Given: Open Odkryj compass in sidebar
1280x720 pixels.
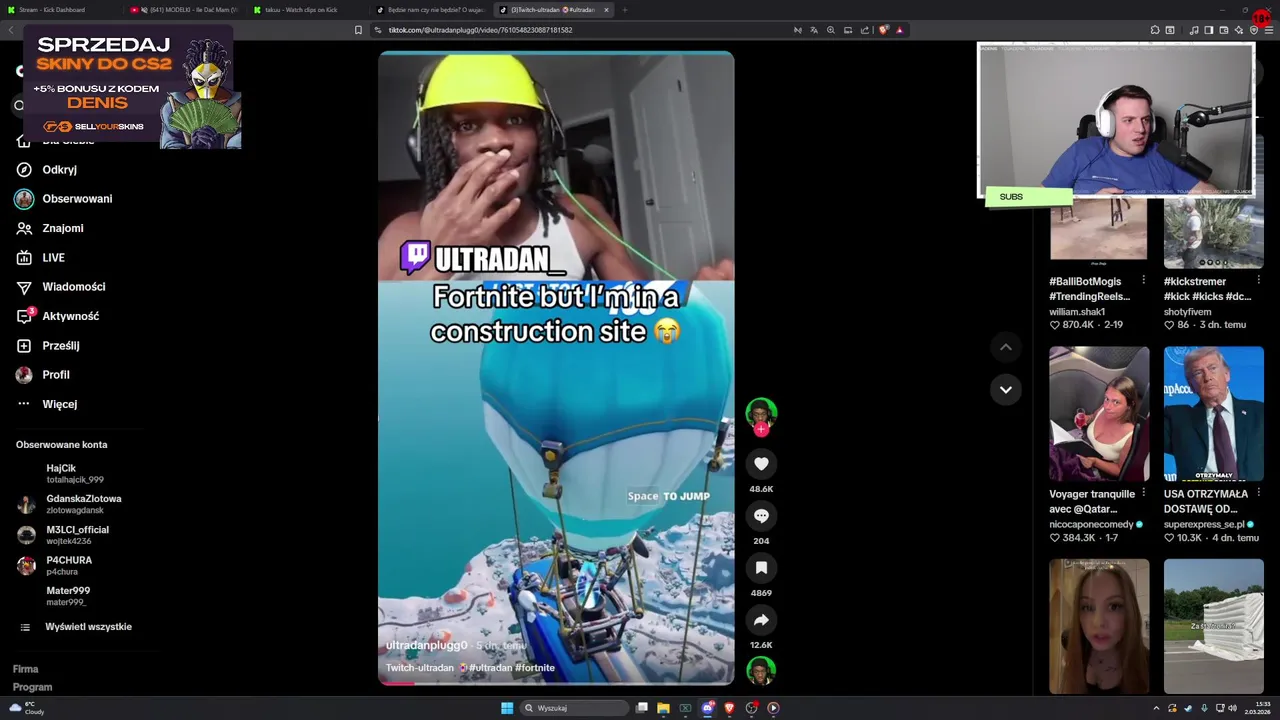Looking at the screenshot, I should click(x=47, y=170).
